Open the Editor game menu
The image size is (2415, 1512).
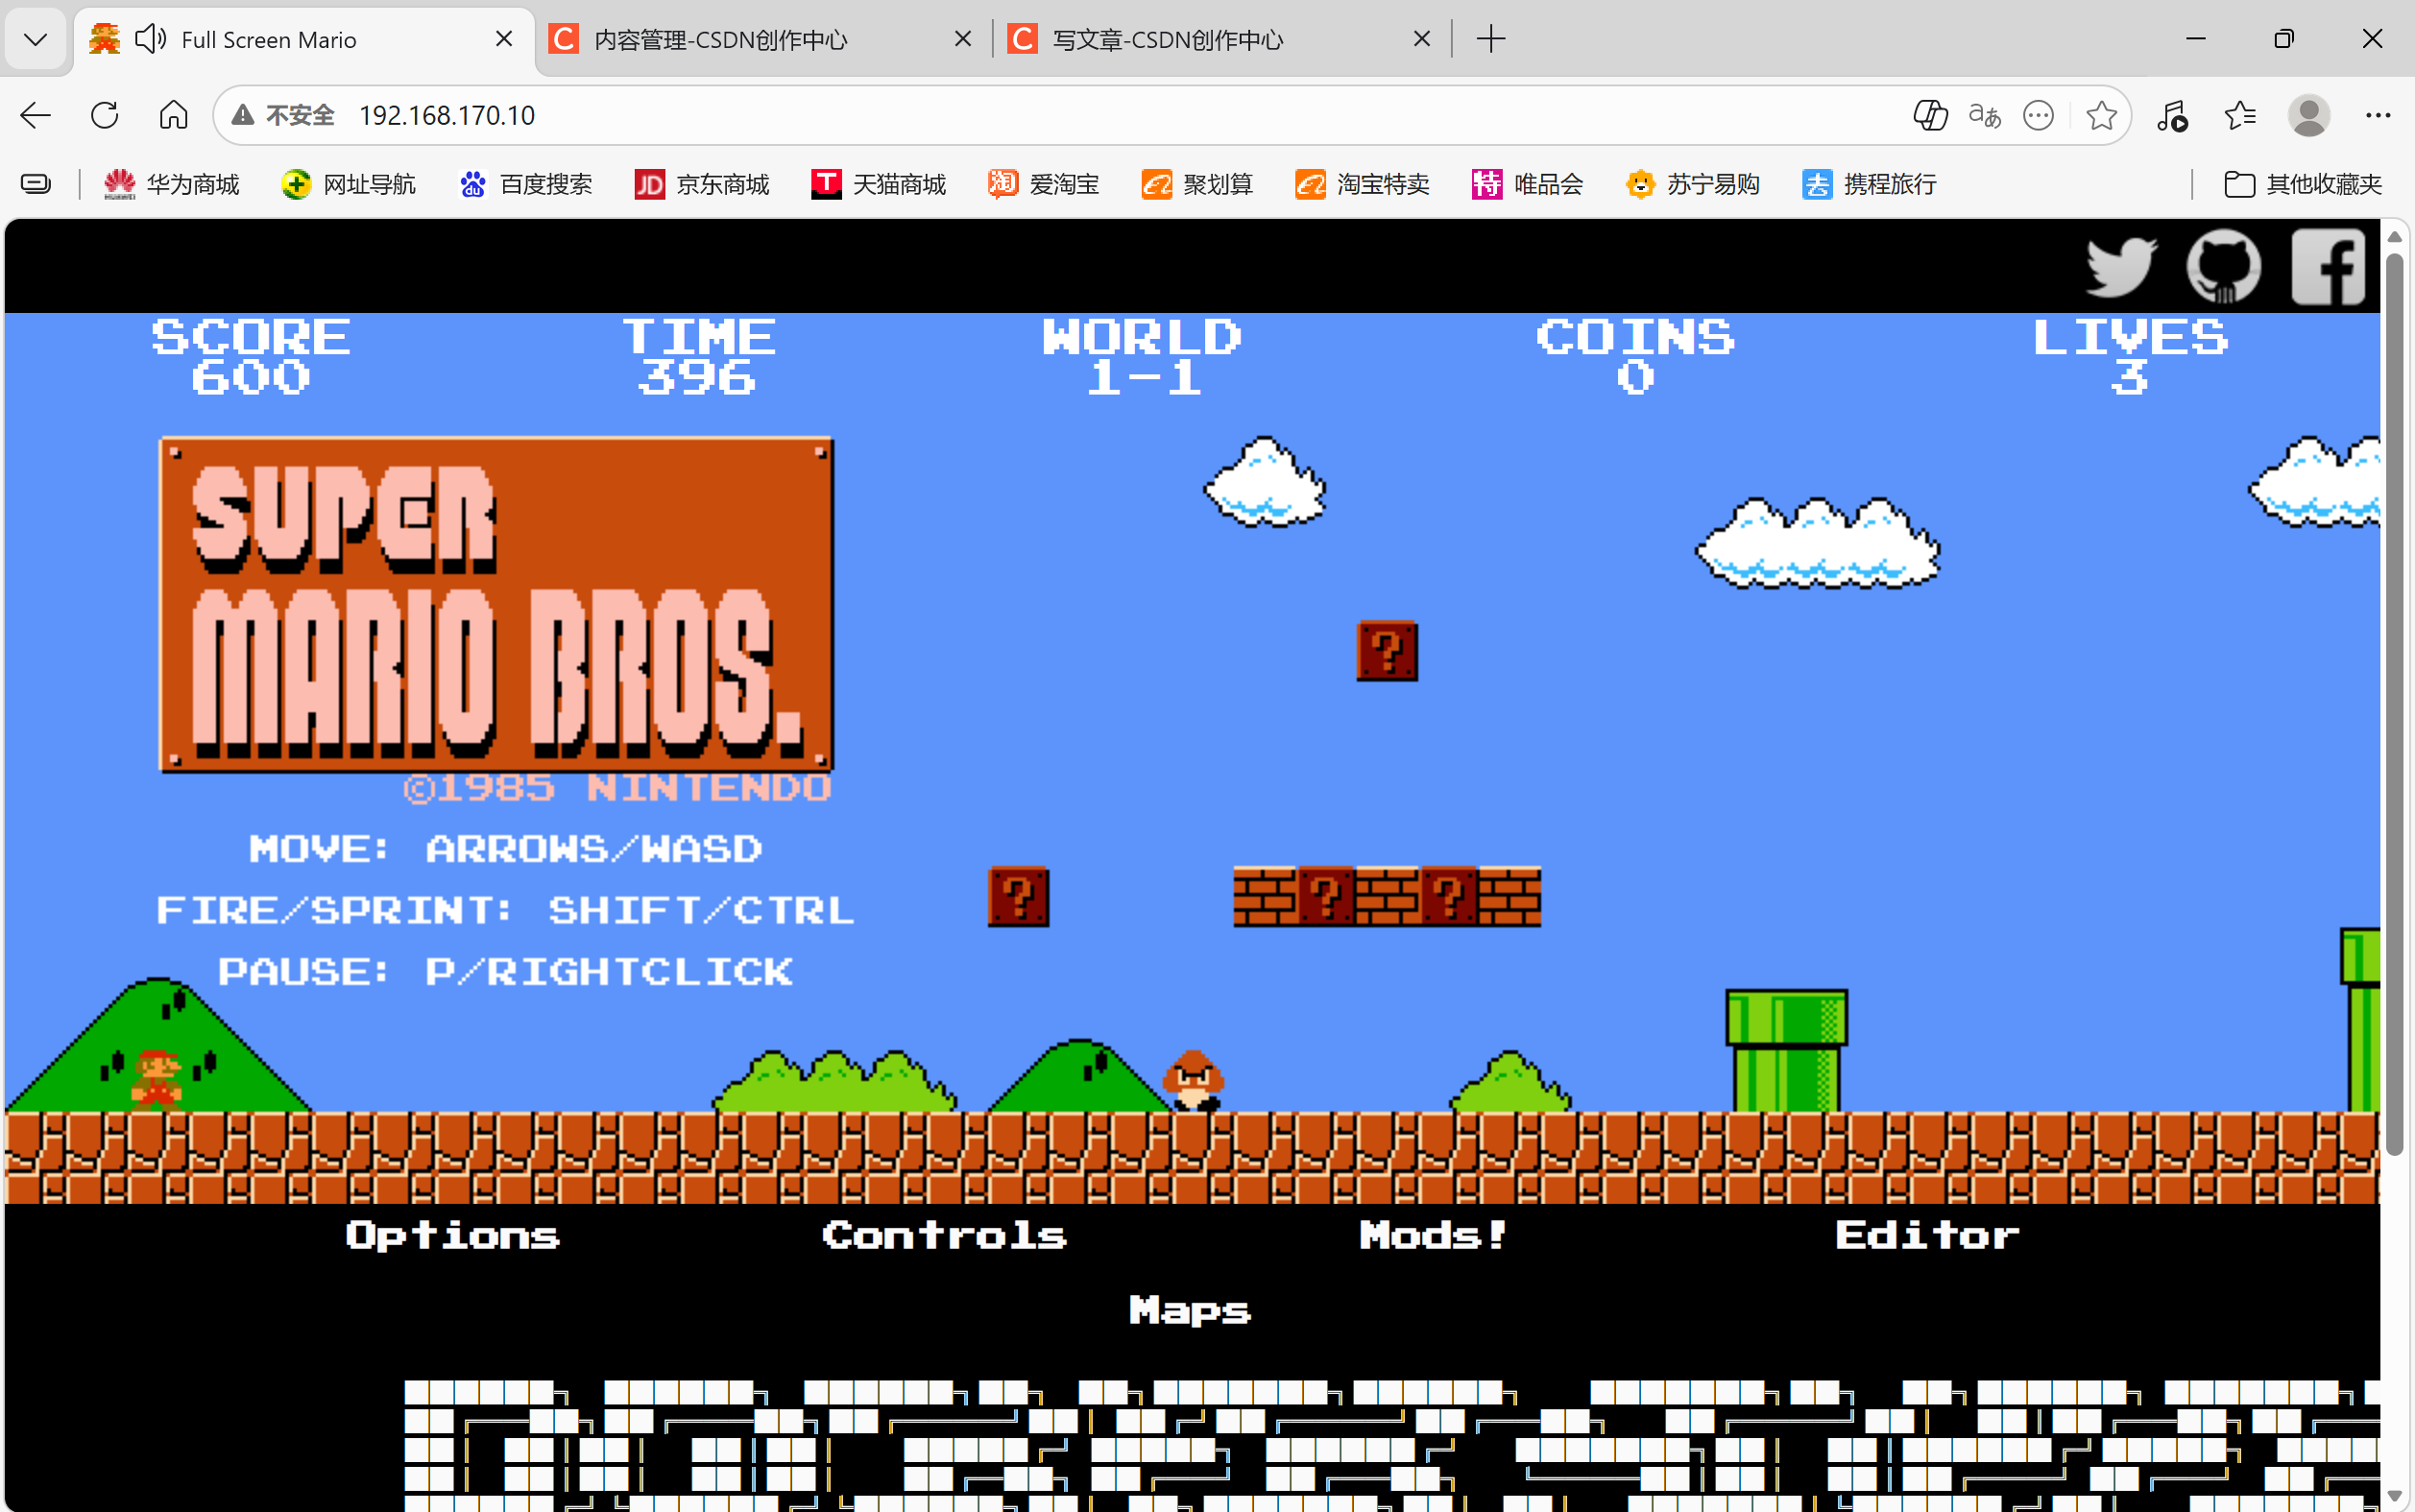pyautogui.click(x=1927, y=1235)
